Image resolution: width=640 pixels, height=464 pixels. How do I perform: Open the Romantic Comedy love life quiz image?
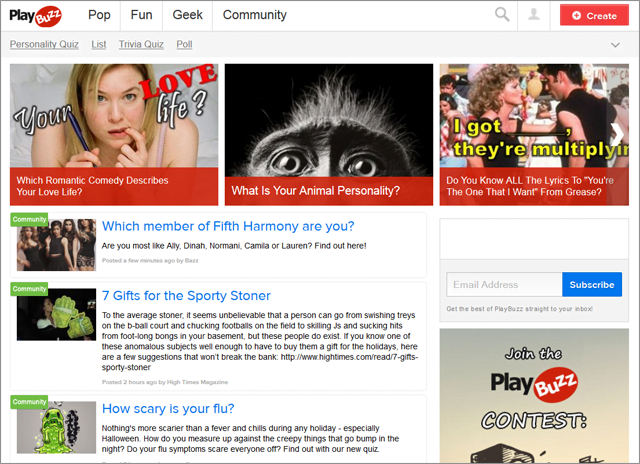[114, 115]
